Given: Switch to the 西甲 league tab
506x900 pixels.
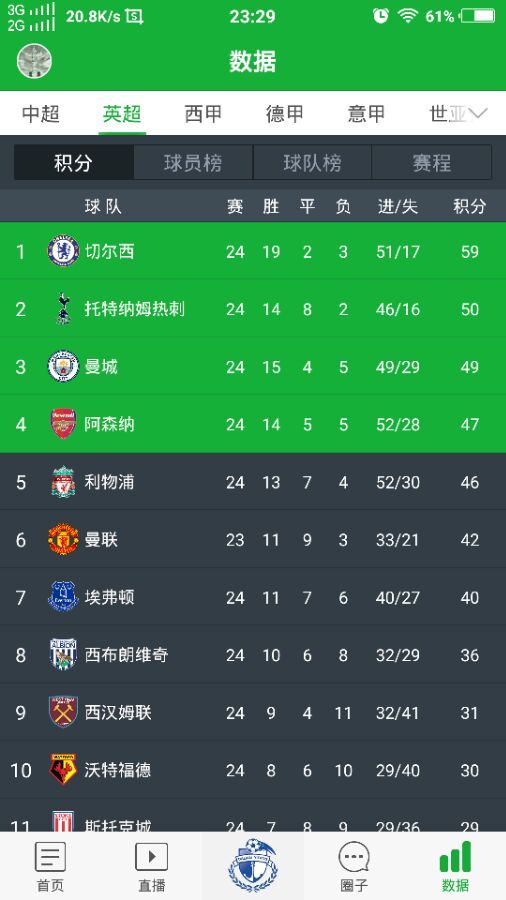Looking at the screenshot, I should (x=203, y=113).
